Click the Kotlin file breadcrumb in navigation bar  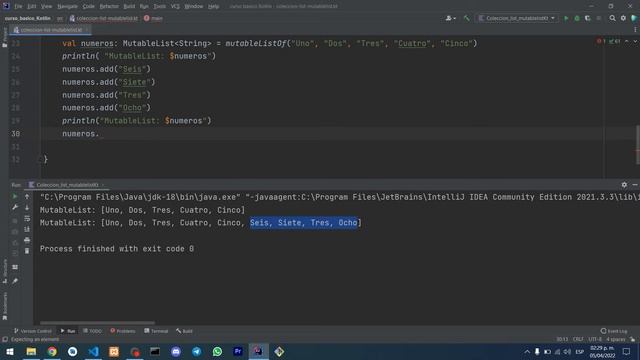coord(104,18)
